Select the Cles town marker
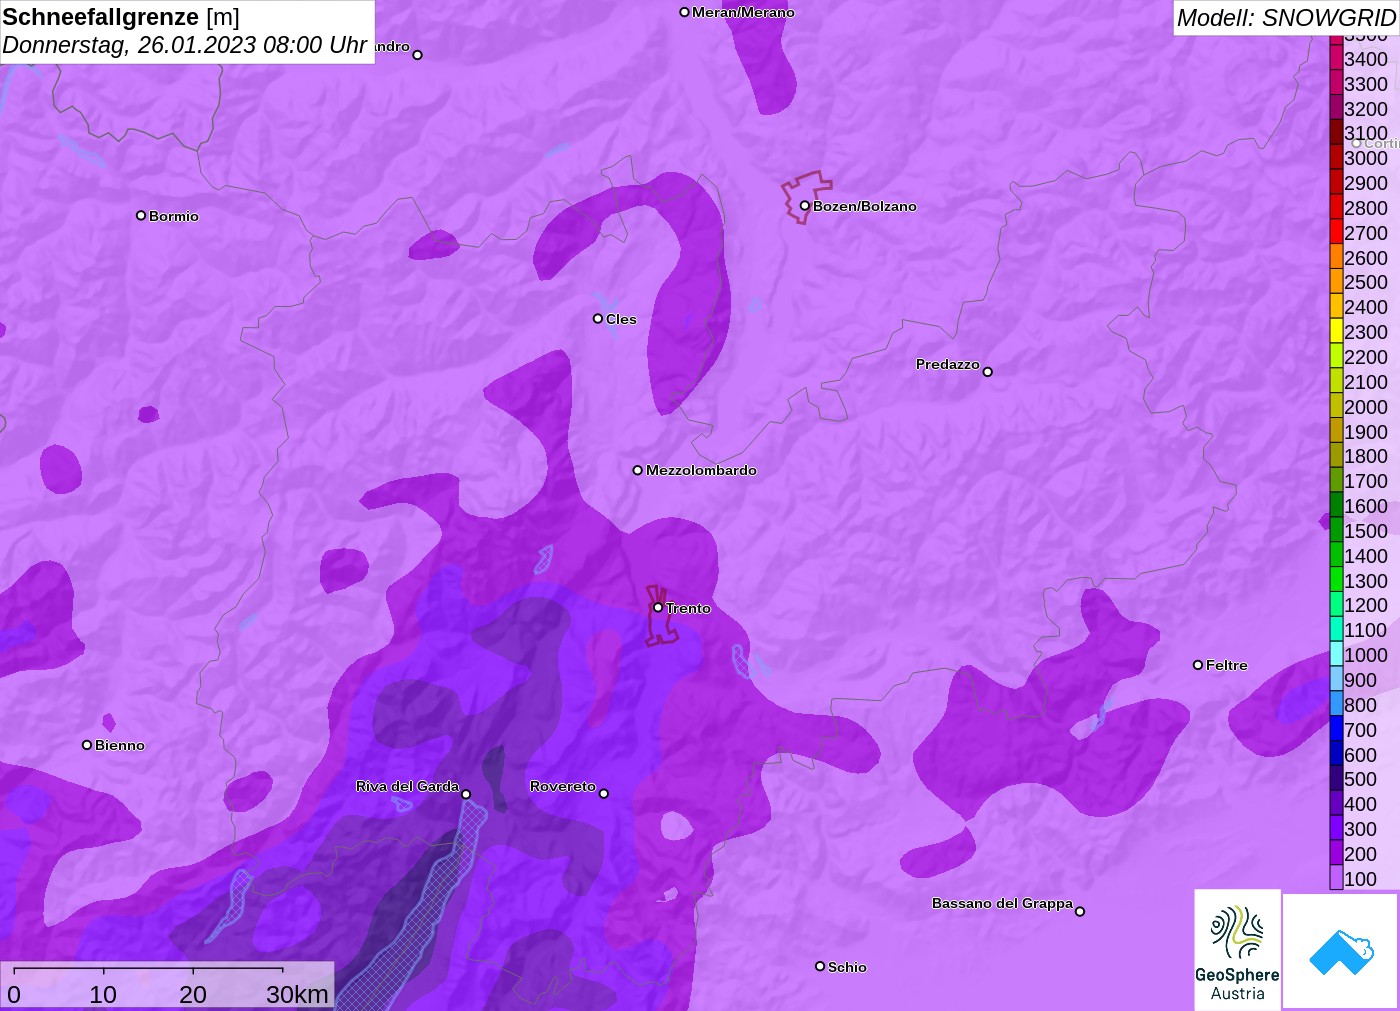The image size is (1400, 1011). click(x=598, y=319)
